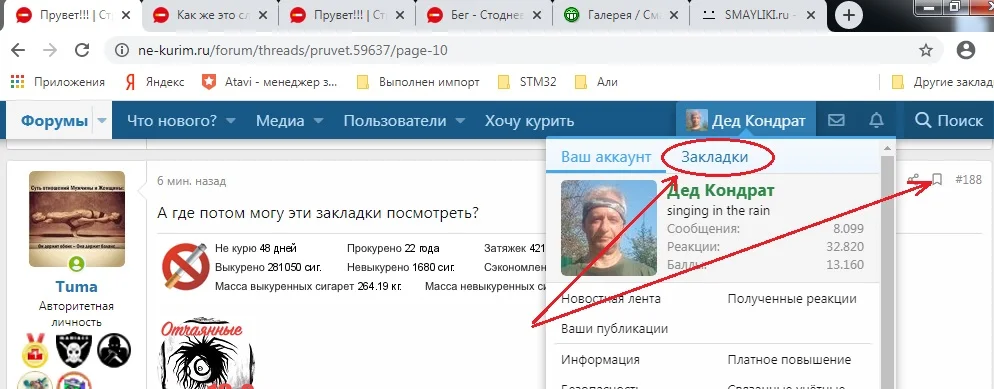Click the gold medal badge icon
Screen dimensions: 994x389
tap(36, 350)
